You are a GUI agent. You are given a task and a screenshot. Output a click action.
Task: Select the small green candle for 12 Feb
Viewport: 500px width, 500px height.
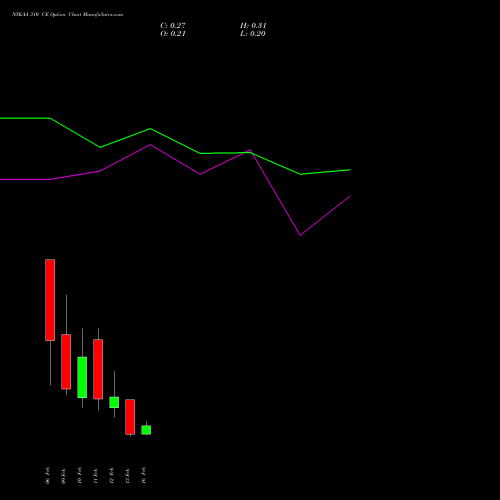point(114,402)
